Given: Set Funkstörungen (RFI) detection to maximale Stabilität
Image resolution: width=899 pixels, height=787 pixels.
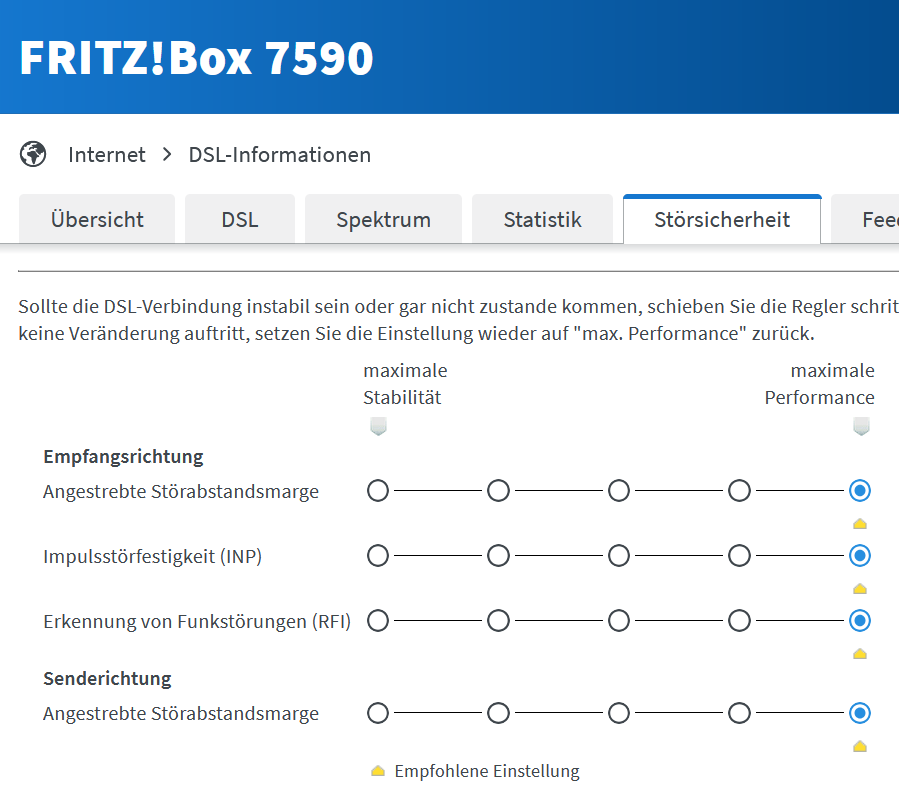Looking at the screenshot, I should point(378,621).
